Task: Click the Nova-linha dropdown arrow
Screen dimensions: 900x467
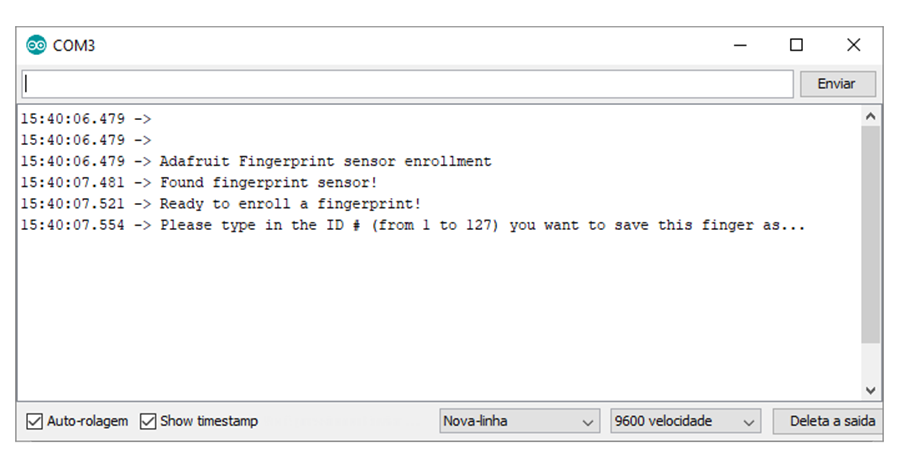Action: (587, 422)
